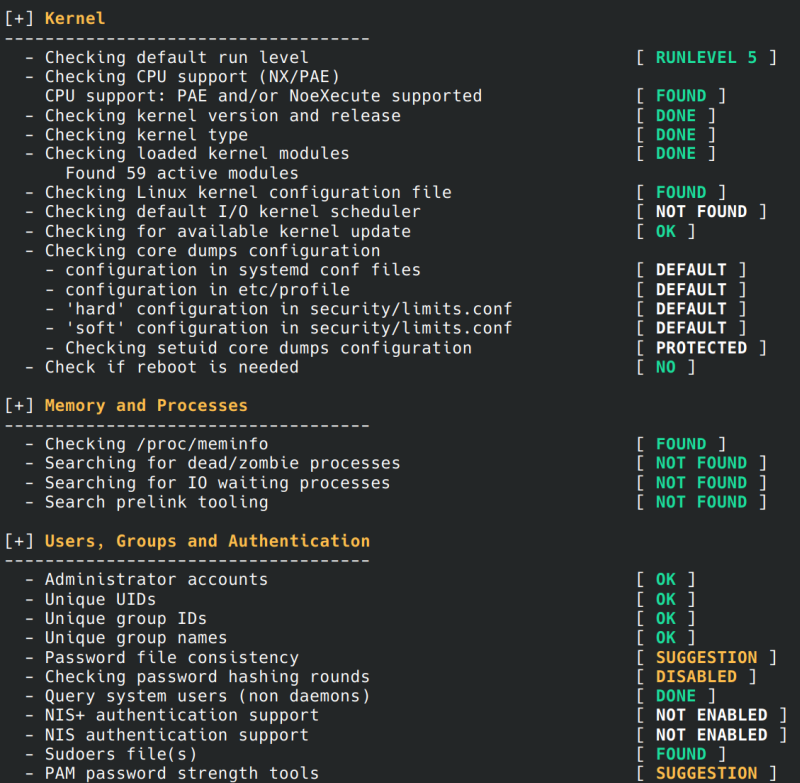Viewport: 800px width, 783px height.
Task: Click the Kernel section heading
Action: coord(75,18)
